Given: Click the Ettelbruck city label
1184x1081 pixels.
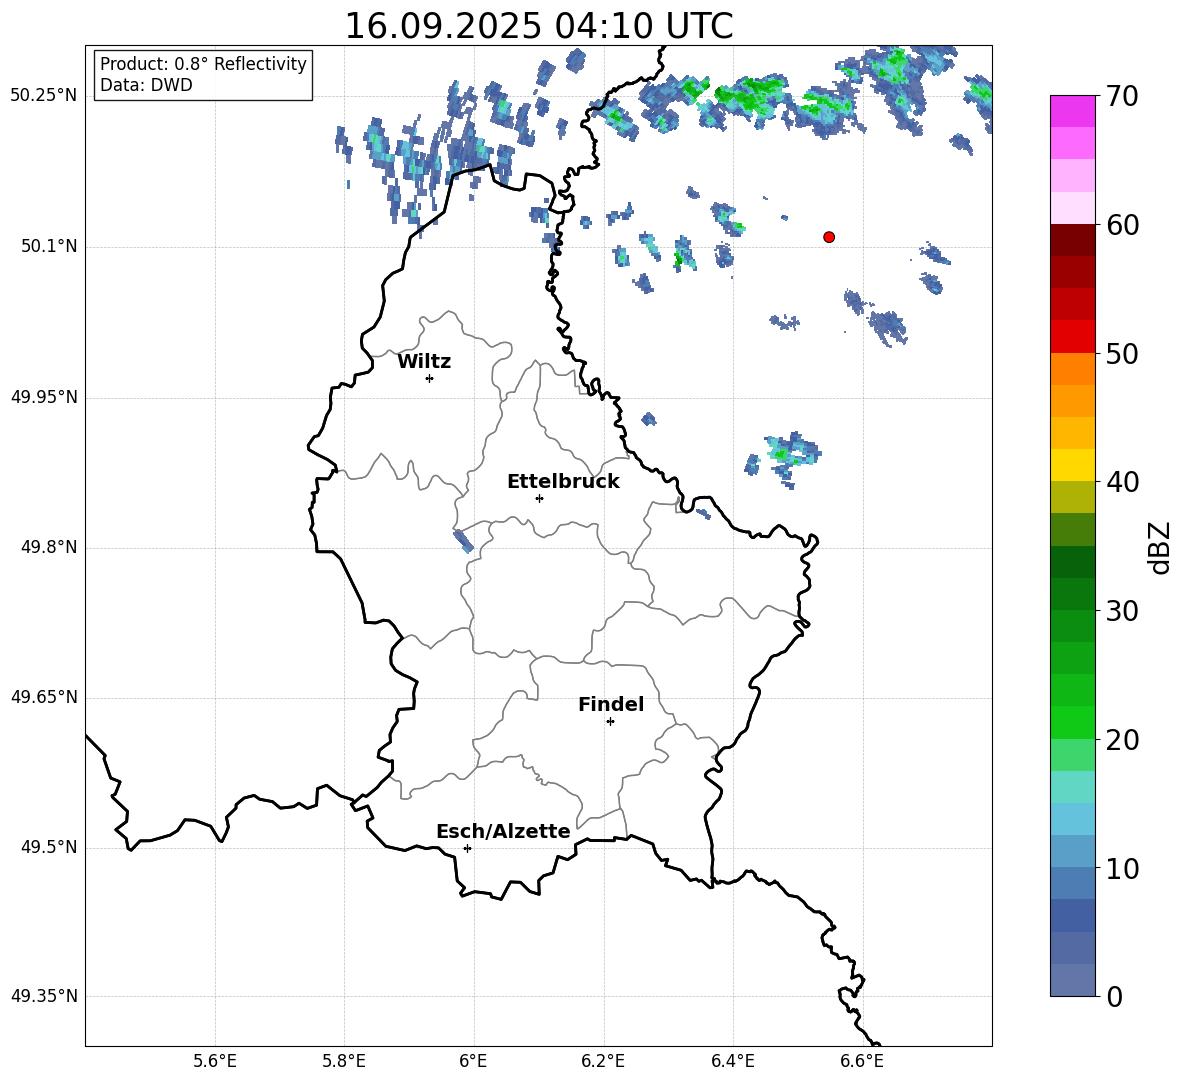Looking at the screenshot, I should tap(563, 482).
